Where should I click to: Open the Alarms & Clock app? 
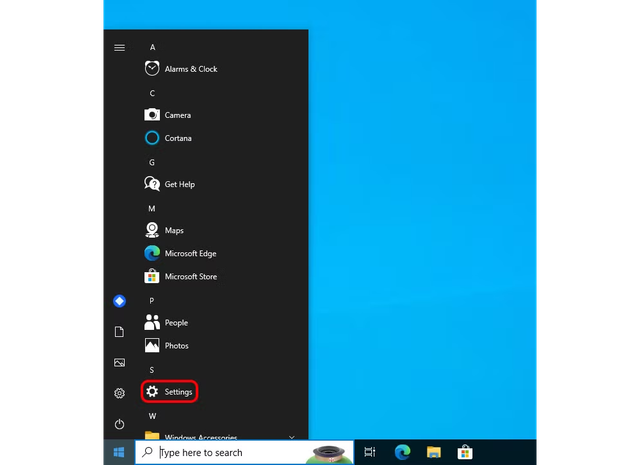(x=190, y=69)
